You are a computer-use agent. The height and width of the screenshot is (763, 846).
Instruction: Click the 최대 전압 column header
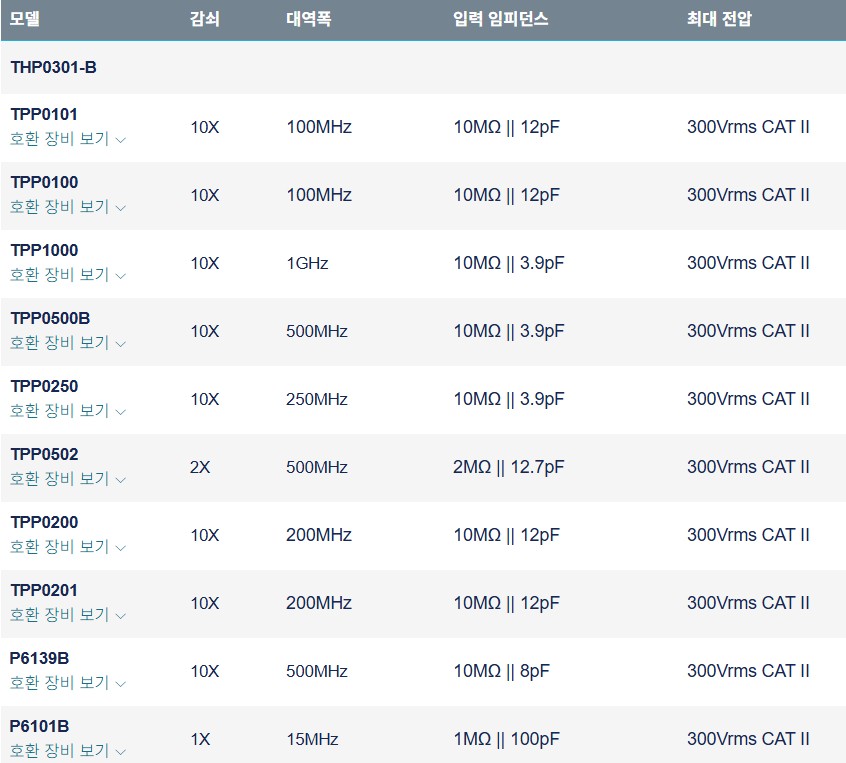(719, 19)
